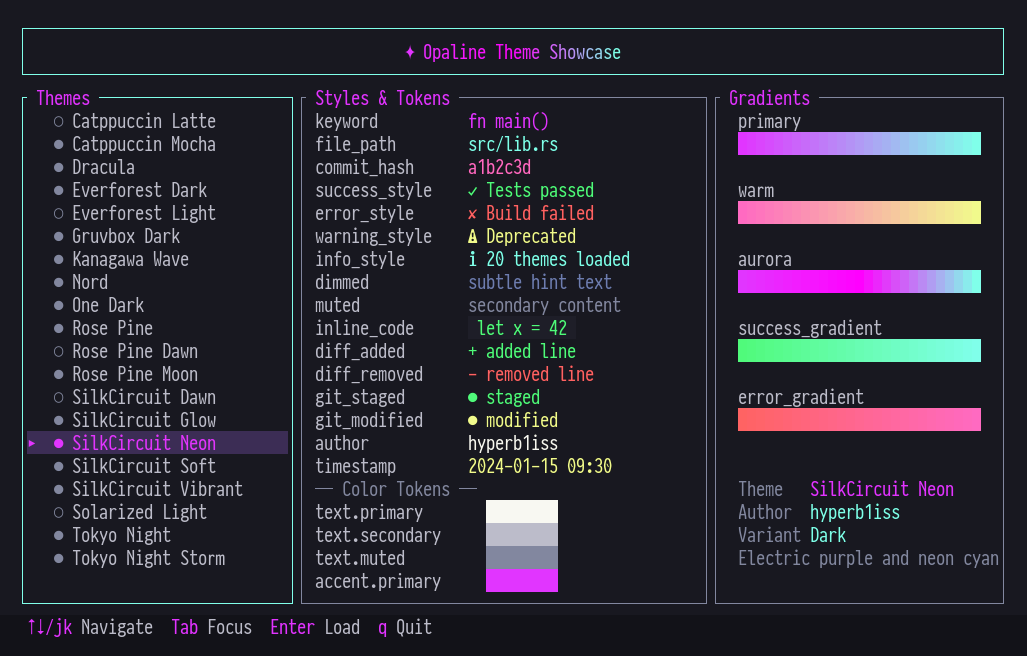The width and height of the screenshot is (1027, 656).
Task: Click the green staged status dot
Action: click(472, 397)
